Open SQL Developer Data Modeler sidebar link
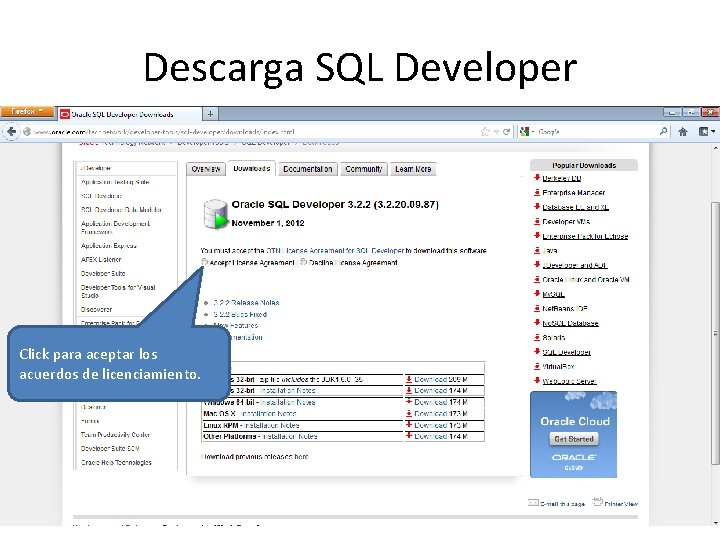 coord(121,209)
